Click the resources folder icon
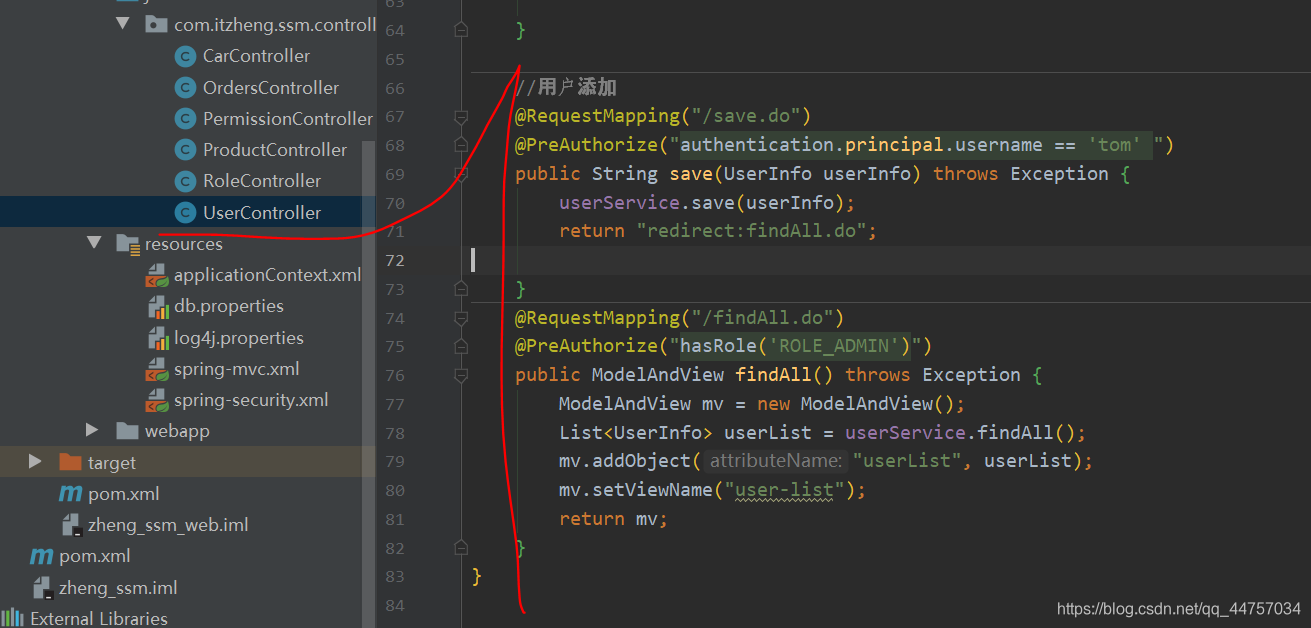This screenshot has width=1311, height=628. tap(127, 244)
